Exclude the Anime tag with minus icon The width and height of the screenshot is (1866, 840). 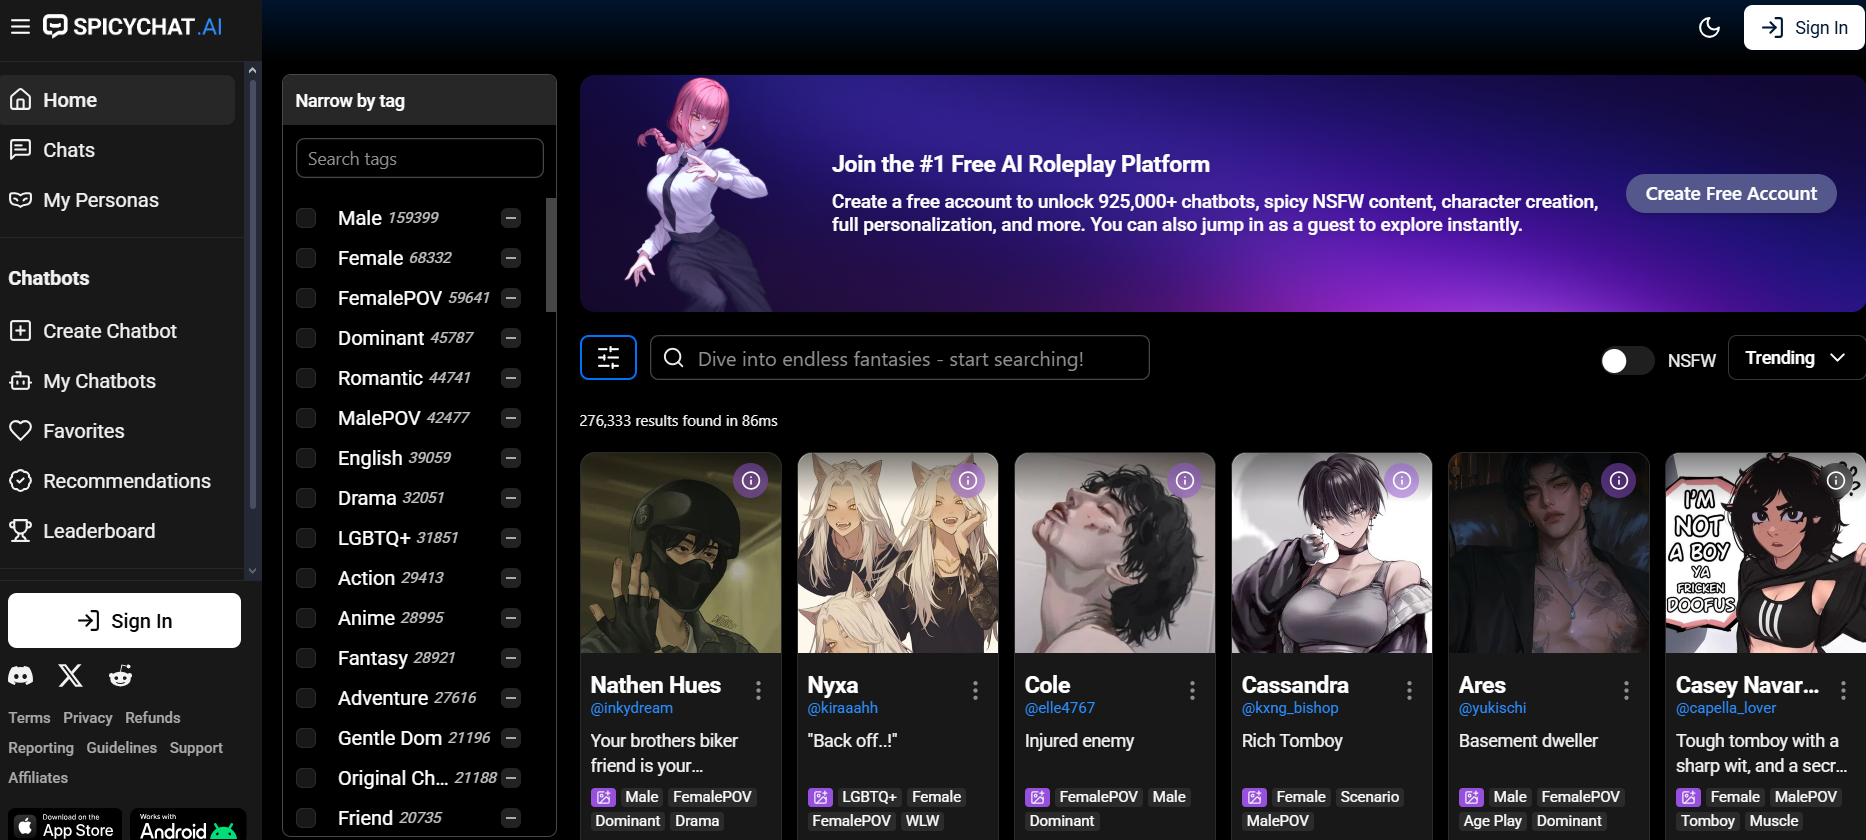click(511, 618)
